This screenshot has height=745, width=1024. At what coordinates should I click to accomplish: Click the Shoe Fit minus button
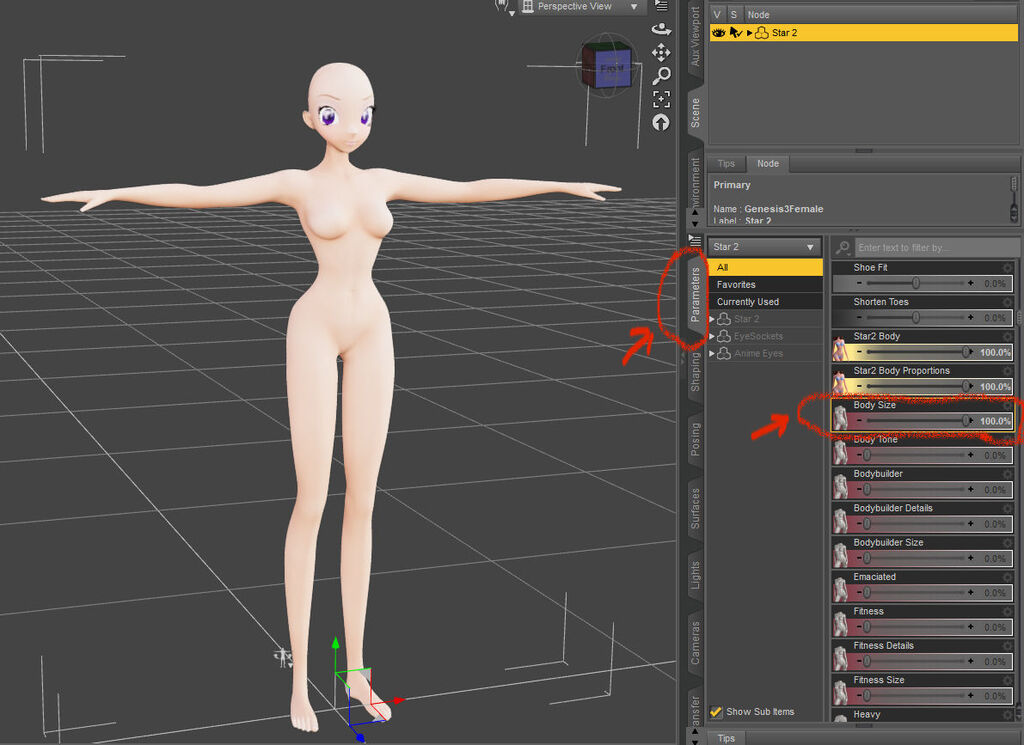859,283
